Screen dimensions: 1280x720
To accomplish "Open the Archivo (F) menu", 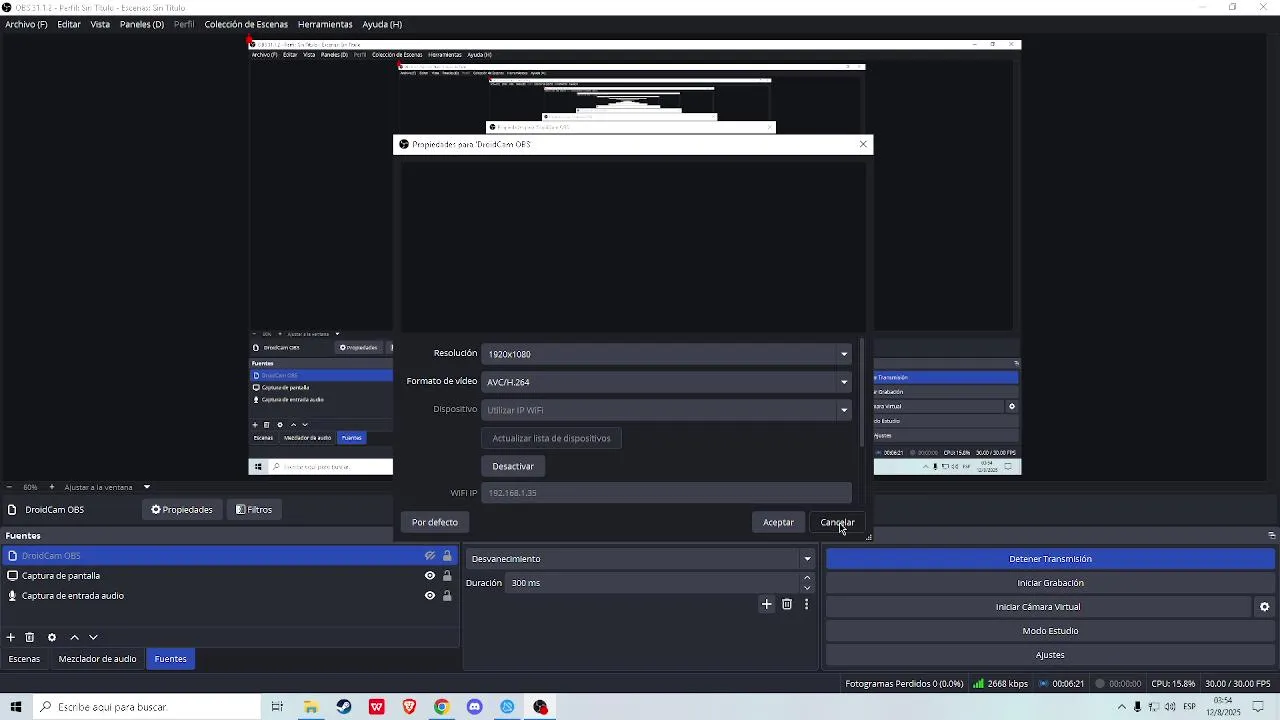I will 26,24.
